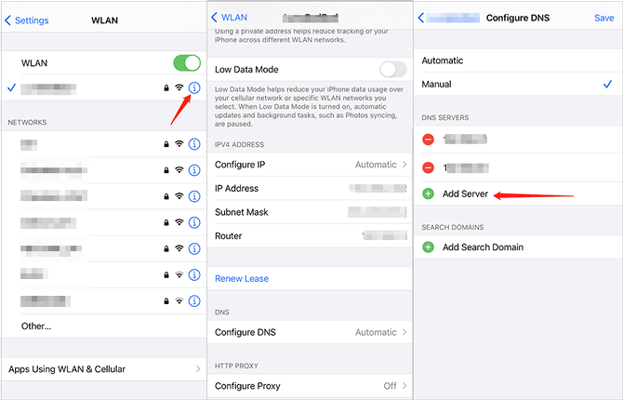Image resolution: width=623 pixels, height=400 pixels.
Task: Remove the second DNS server entry
Action: click(x=428, y=168)
